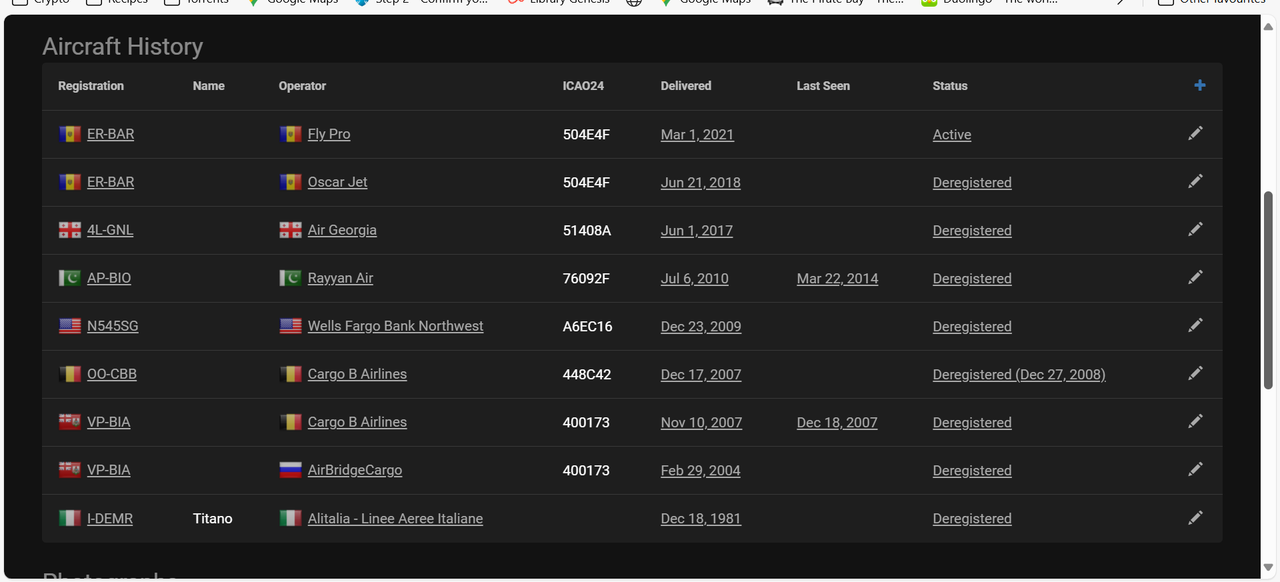
Task: Click the Russian flag beside AirBridgeCargo
Action: point(290,470)
